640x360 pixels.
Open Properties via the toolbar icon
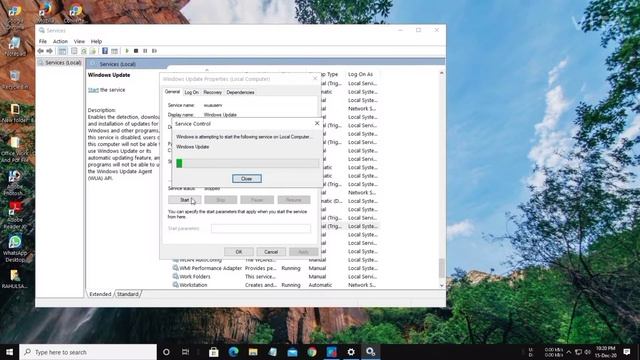click(74, 51)
